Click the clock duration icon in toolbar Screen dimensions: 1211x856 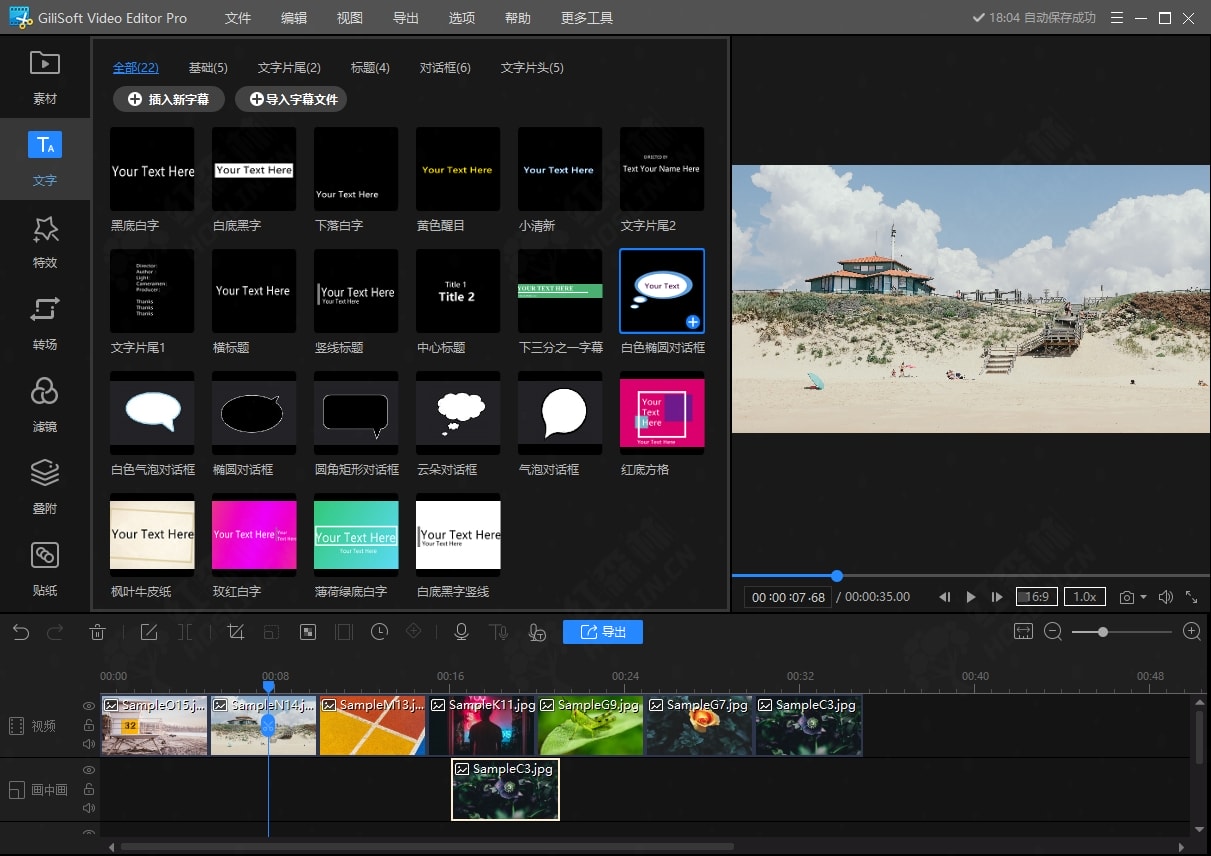click(x=379, y=632)
